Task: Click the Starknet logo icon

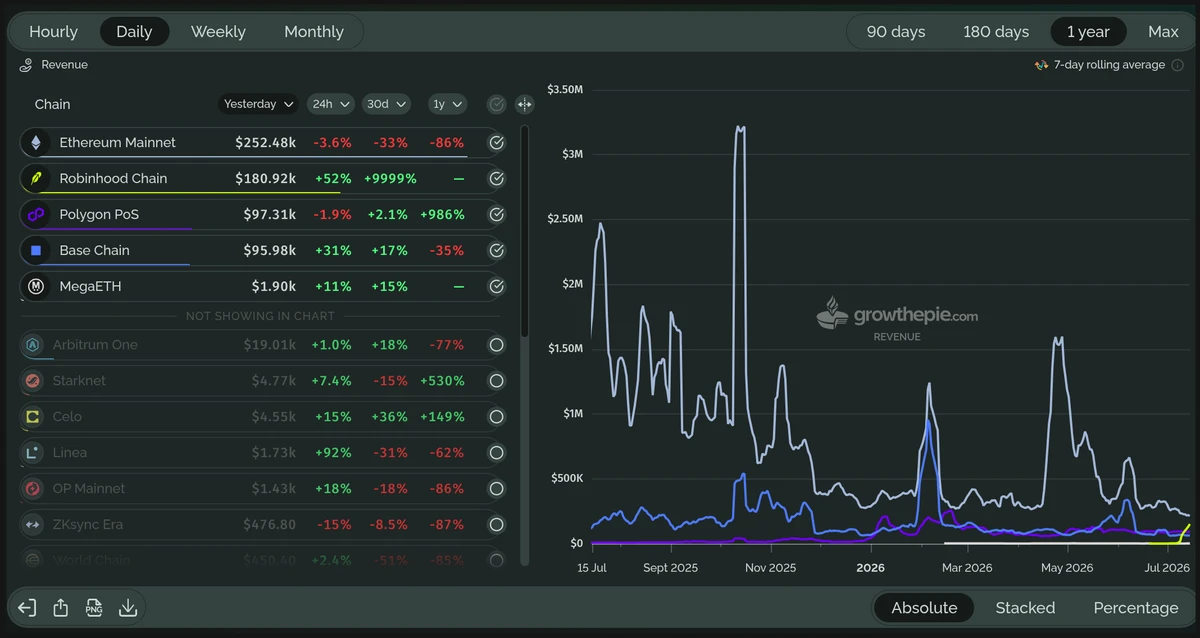Action: [33, 381]
